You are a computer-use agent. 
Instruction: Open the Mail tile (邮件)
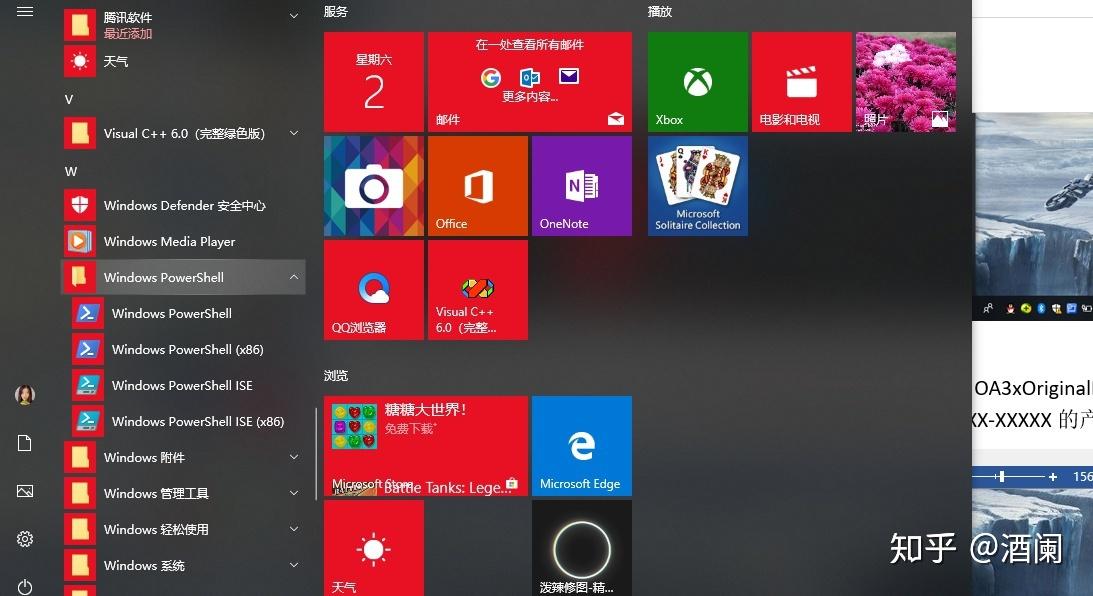[x=530, y=82]
